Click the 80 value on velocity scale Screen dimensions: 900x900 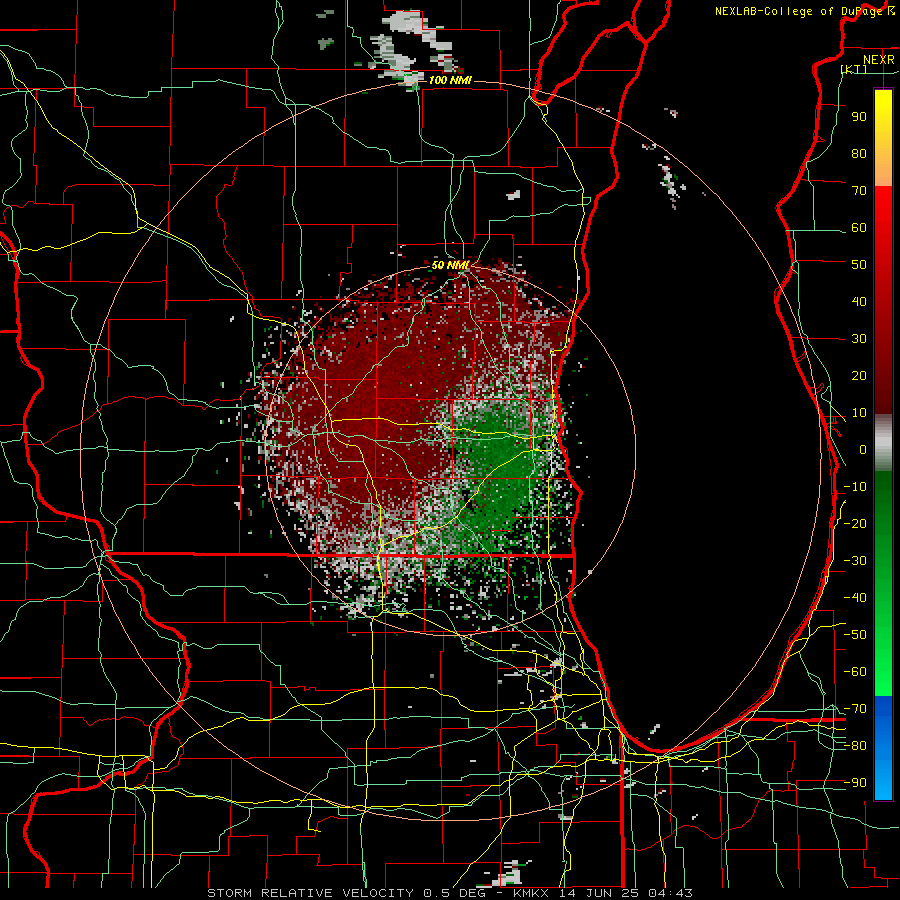tap(859, 153)
